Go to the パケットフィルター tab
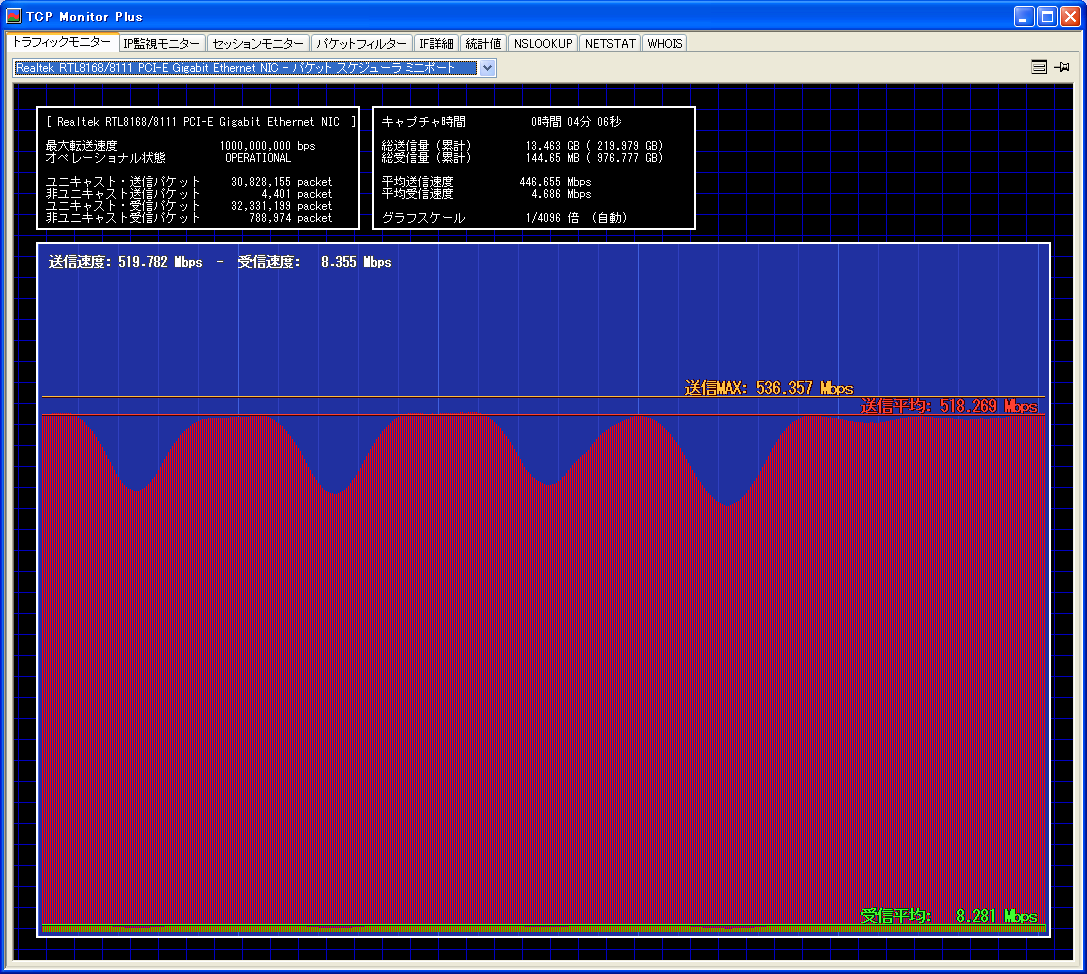The image size is (1087, 974). pos(361,44)
